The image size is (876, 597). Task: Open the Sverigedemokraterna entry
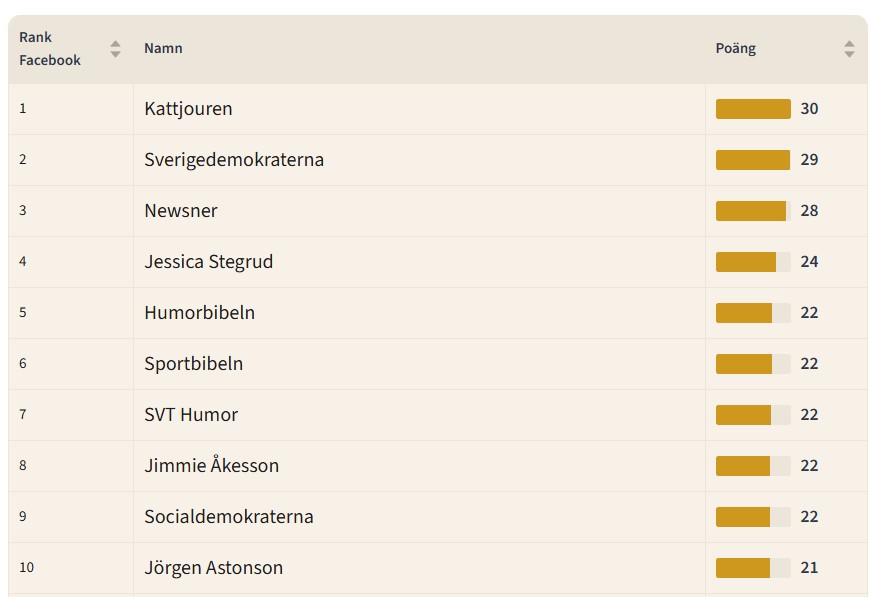point(234,160)
